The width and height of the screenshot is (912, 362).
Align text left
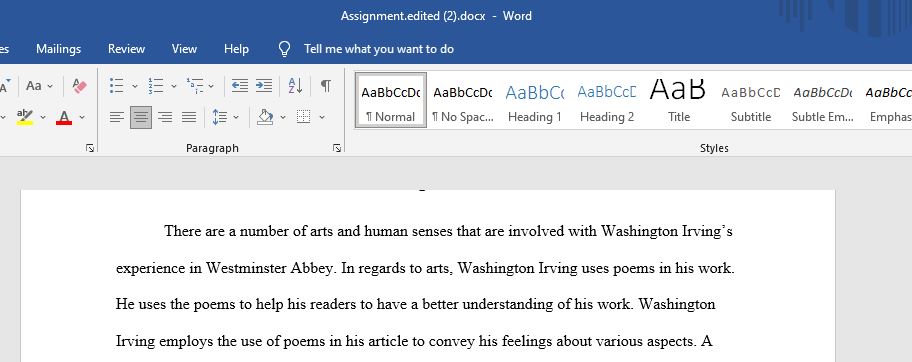[117, 118]
